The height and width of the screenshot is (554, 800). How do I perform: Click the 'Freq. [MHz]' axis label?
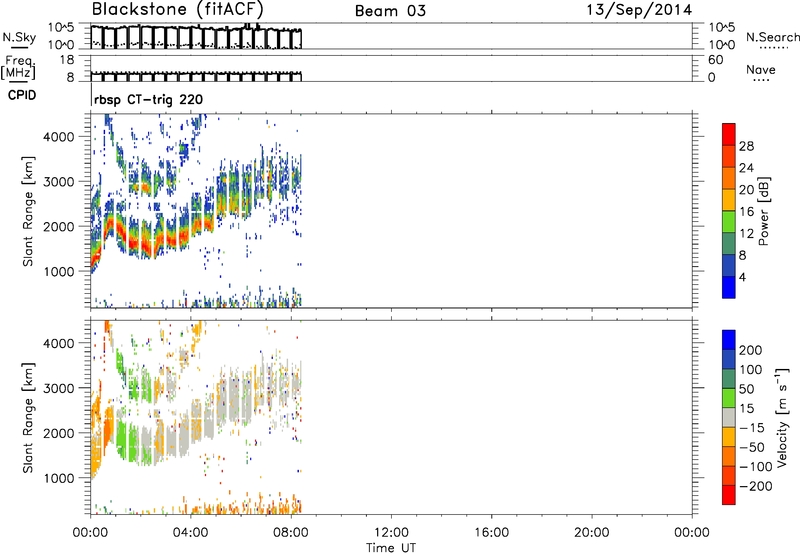click(19, 67)
